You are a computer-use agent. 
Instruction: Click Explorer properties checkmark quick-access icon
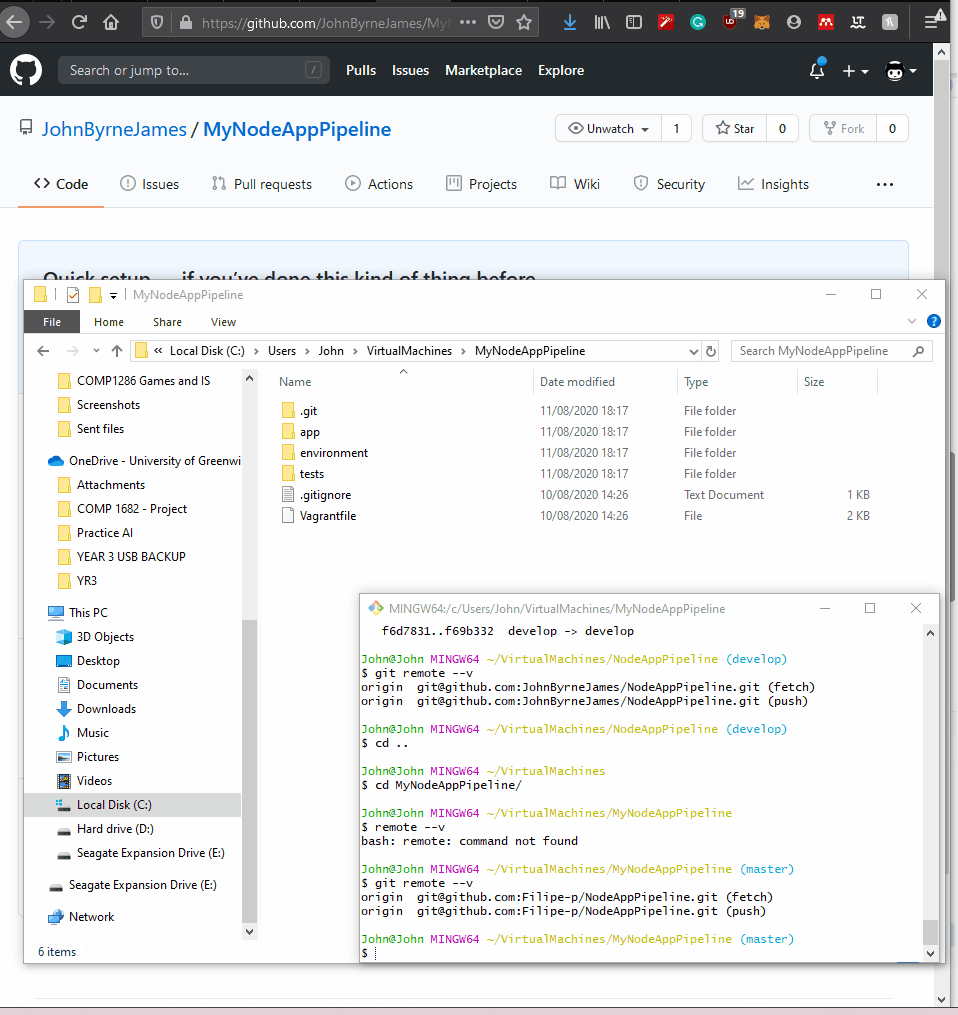(x=73, y=295)
